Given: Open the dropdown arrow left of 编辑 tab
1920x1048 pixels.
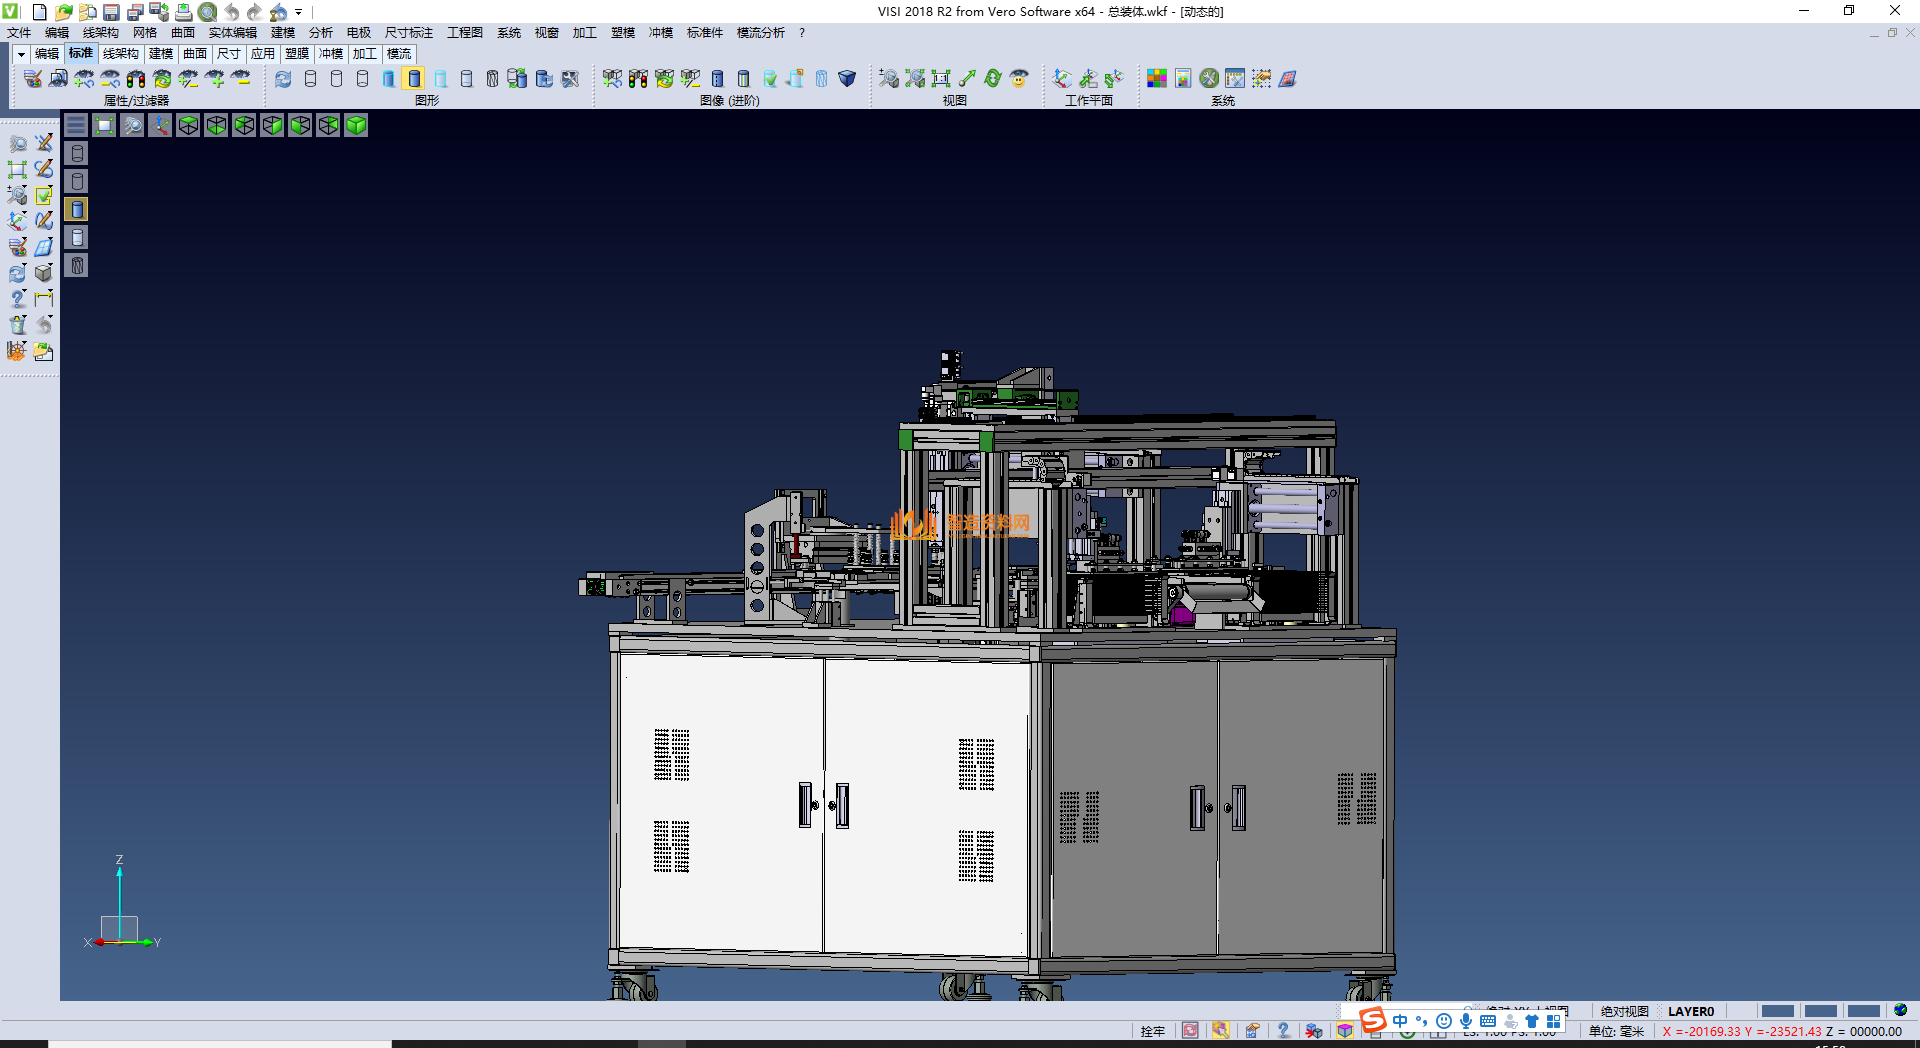Looking at the screenshot, I should click(21, 54).
